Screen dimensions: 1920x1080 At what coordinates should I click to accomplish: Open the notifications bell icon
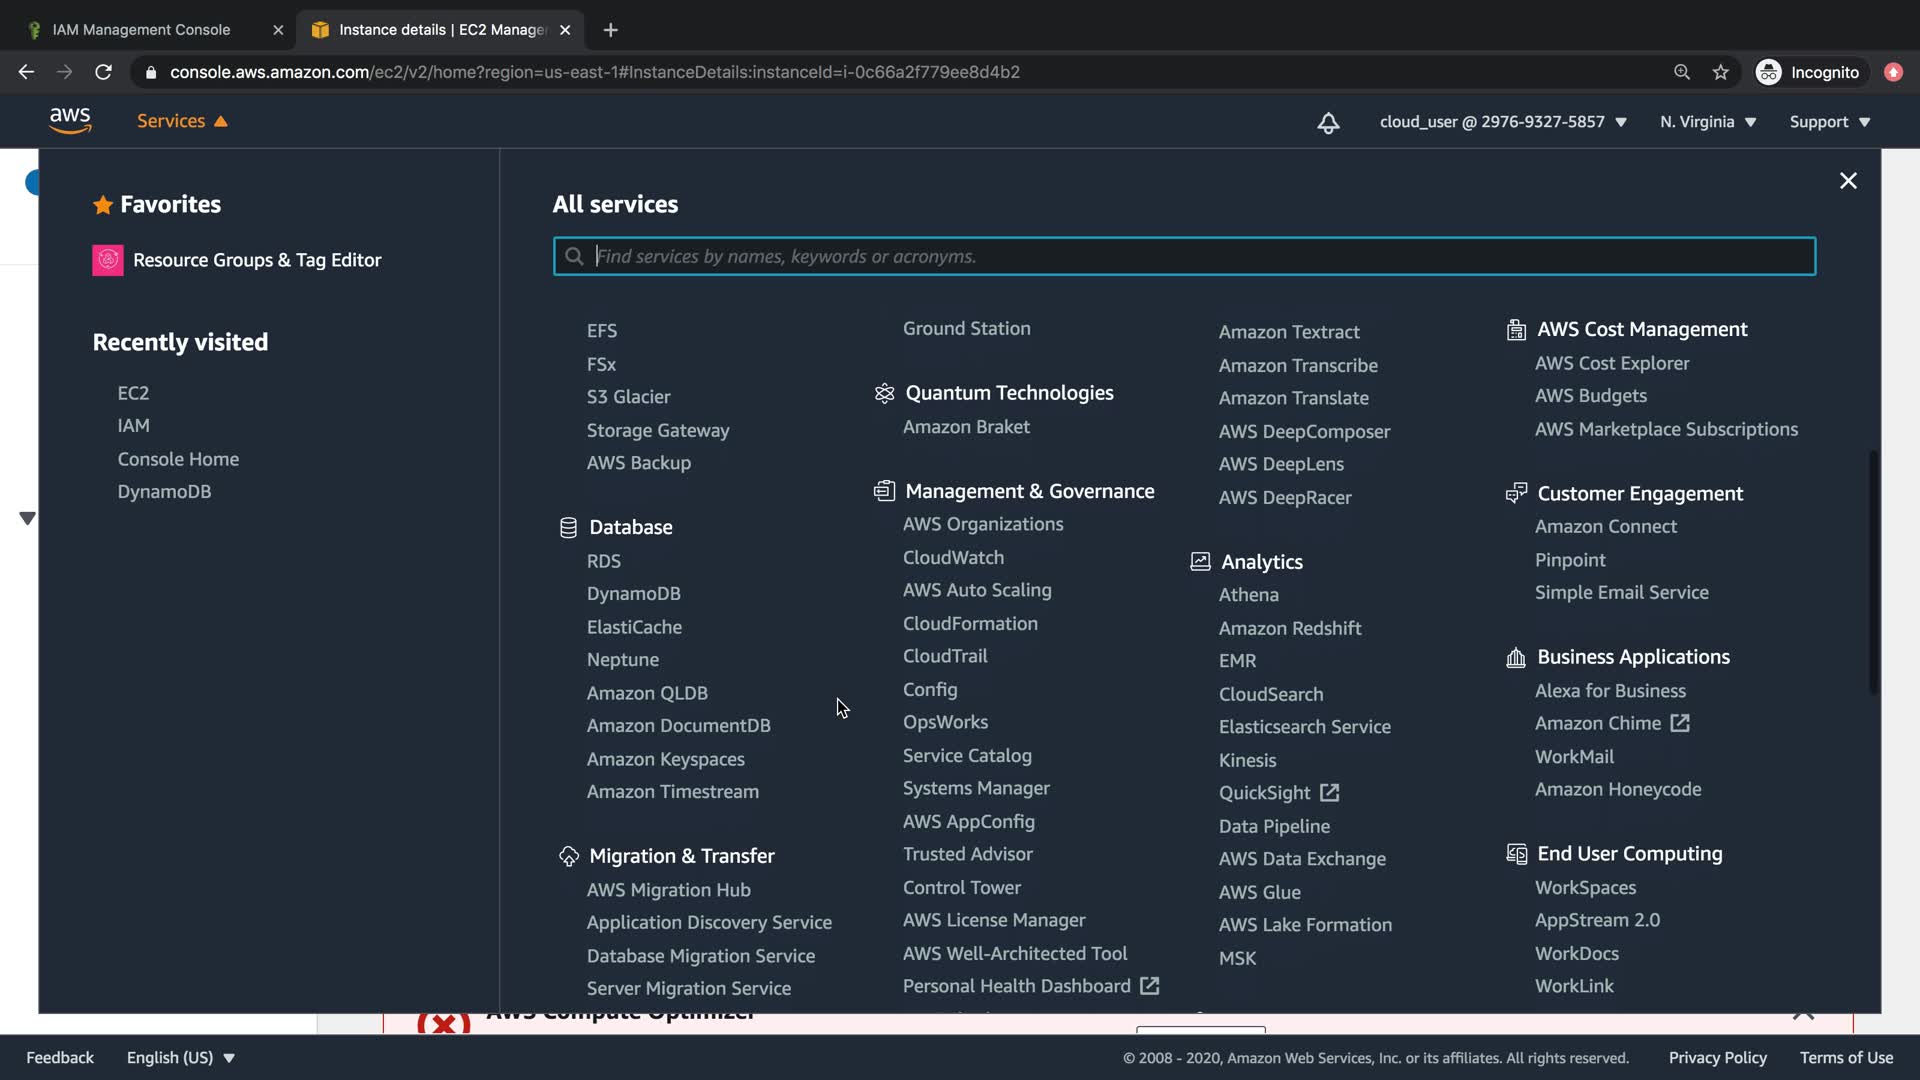[x=1328, y=123]
